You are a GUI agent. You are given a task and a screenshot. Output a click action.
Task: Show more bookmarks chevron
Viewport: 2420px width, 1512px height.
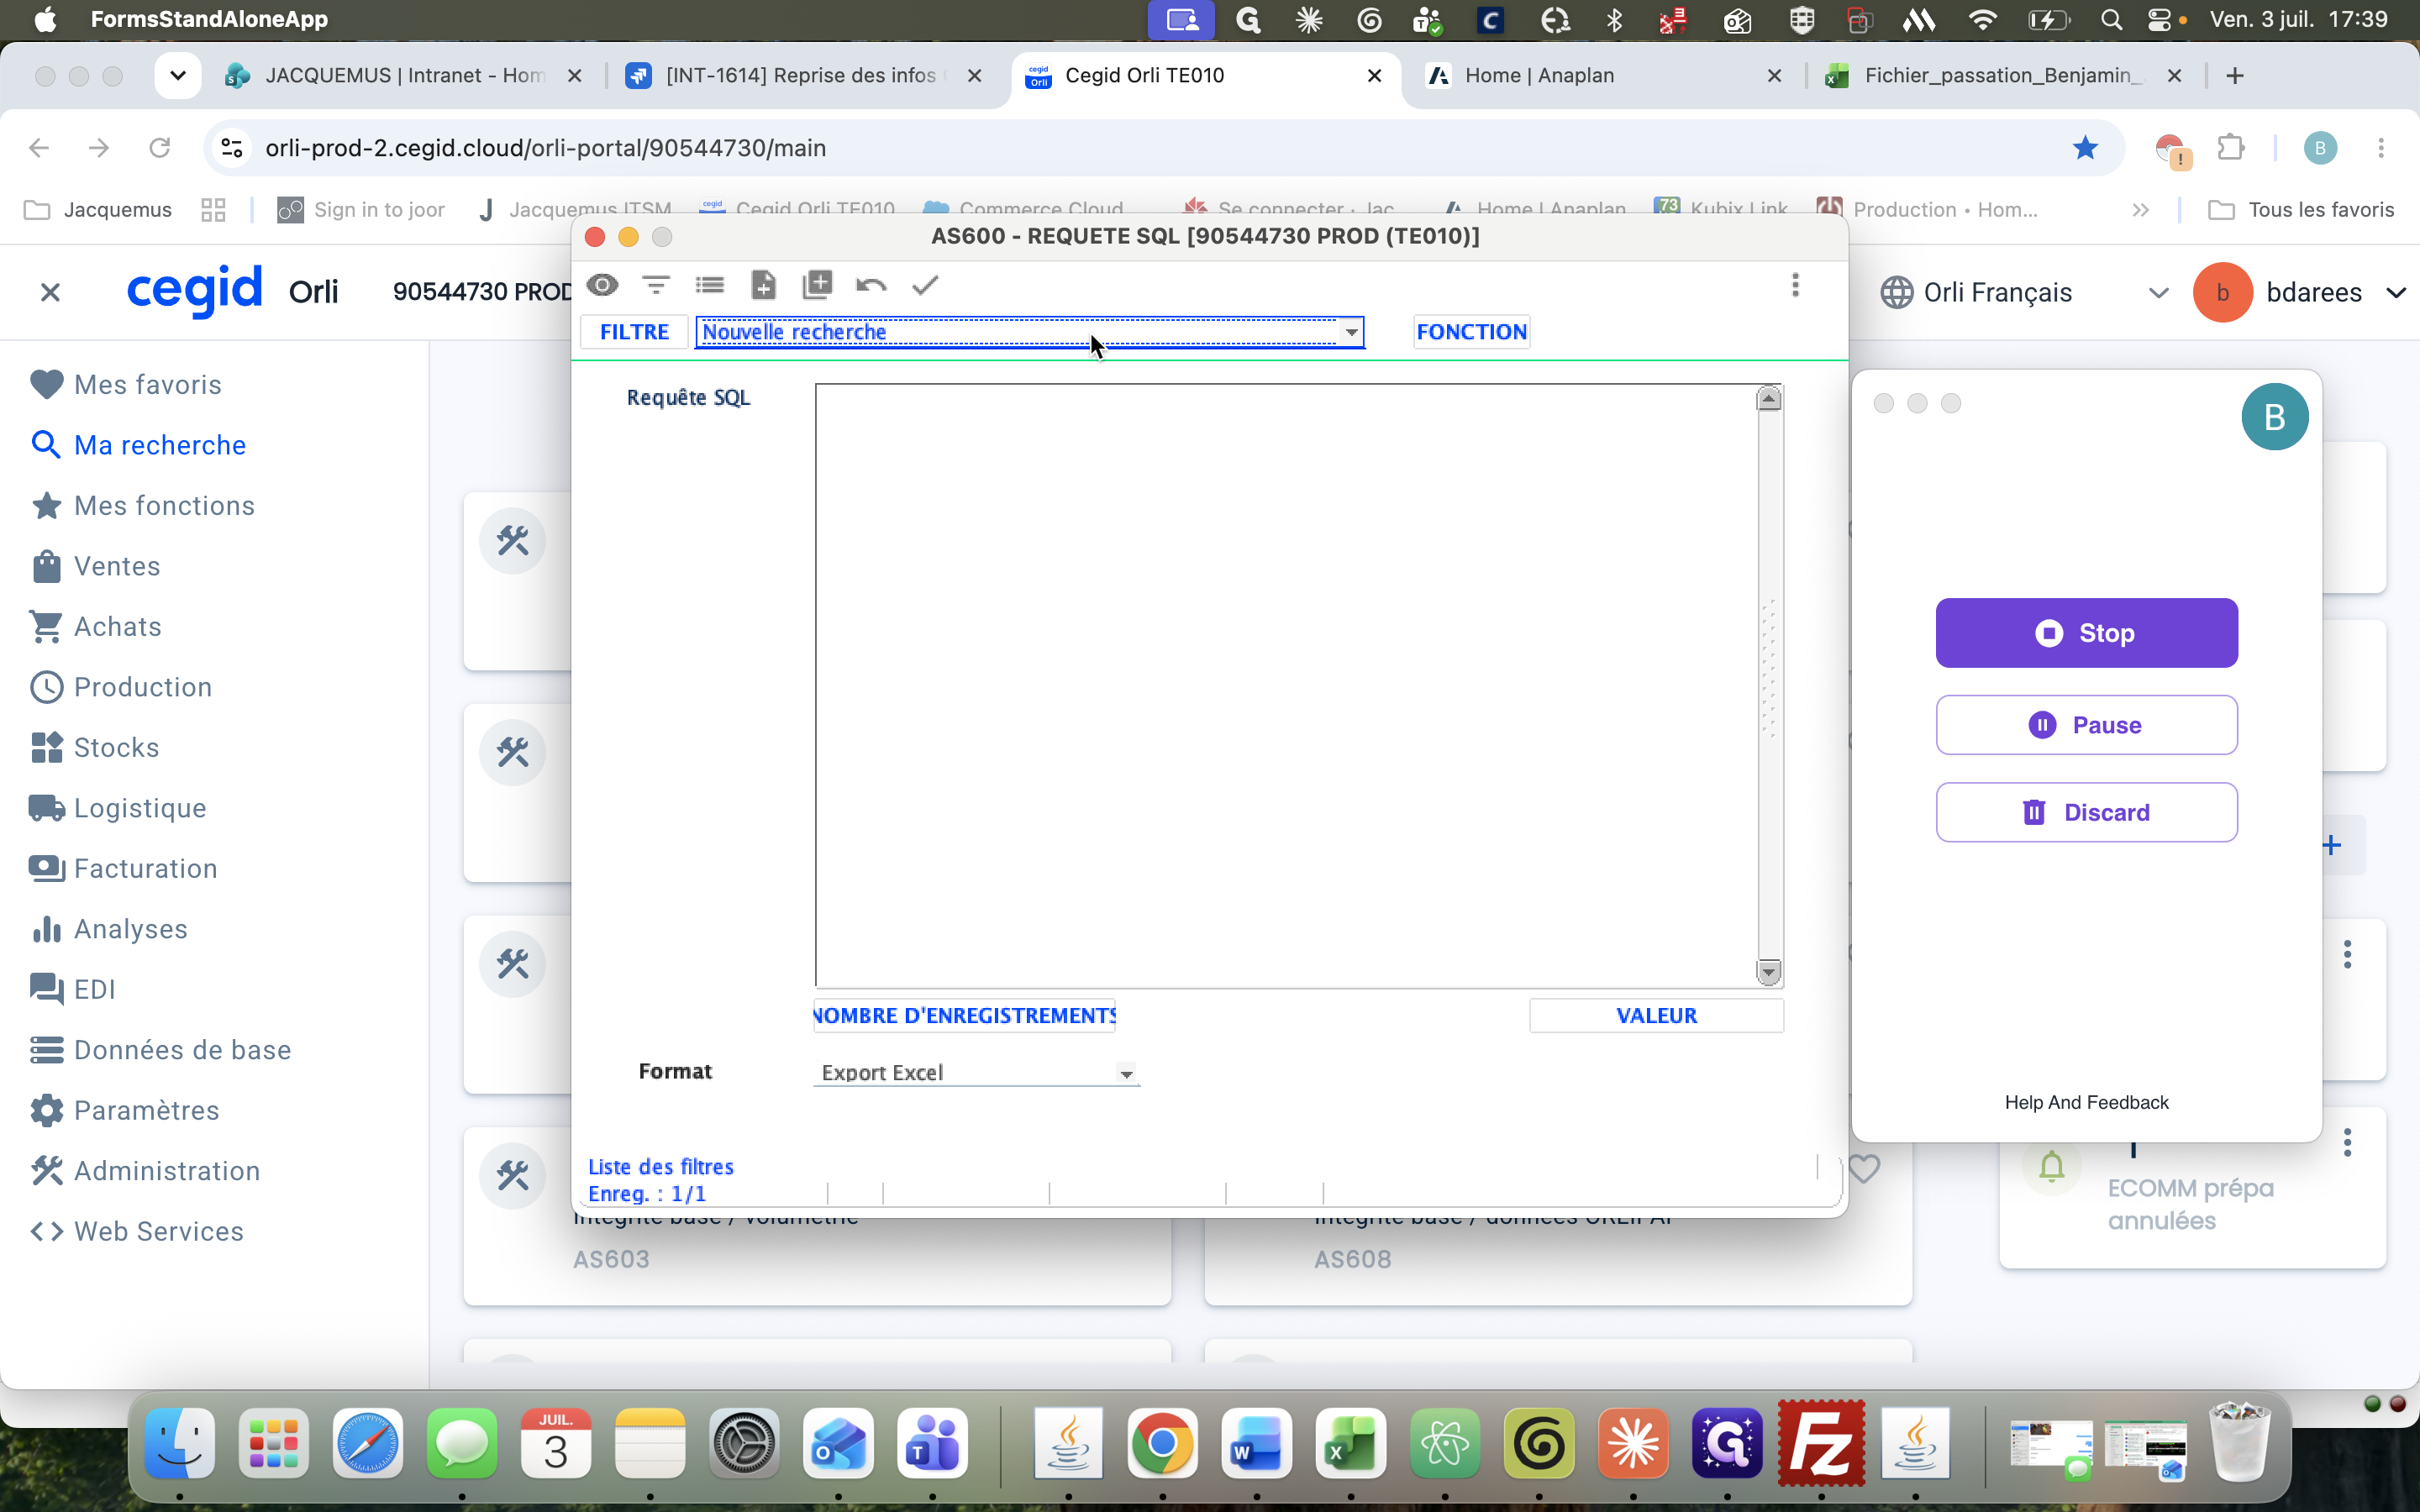pos(2140,210)
